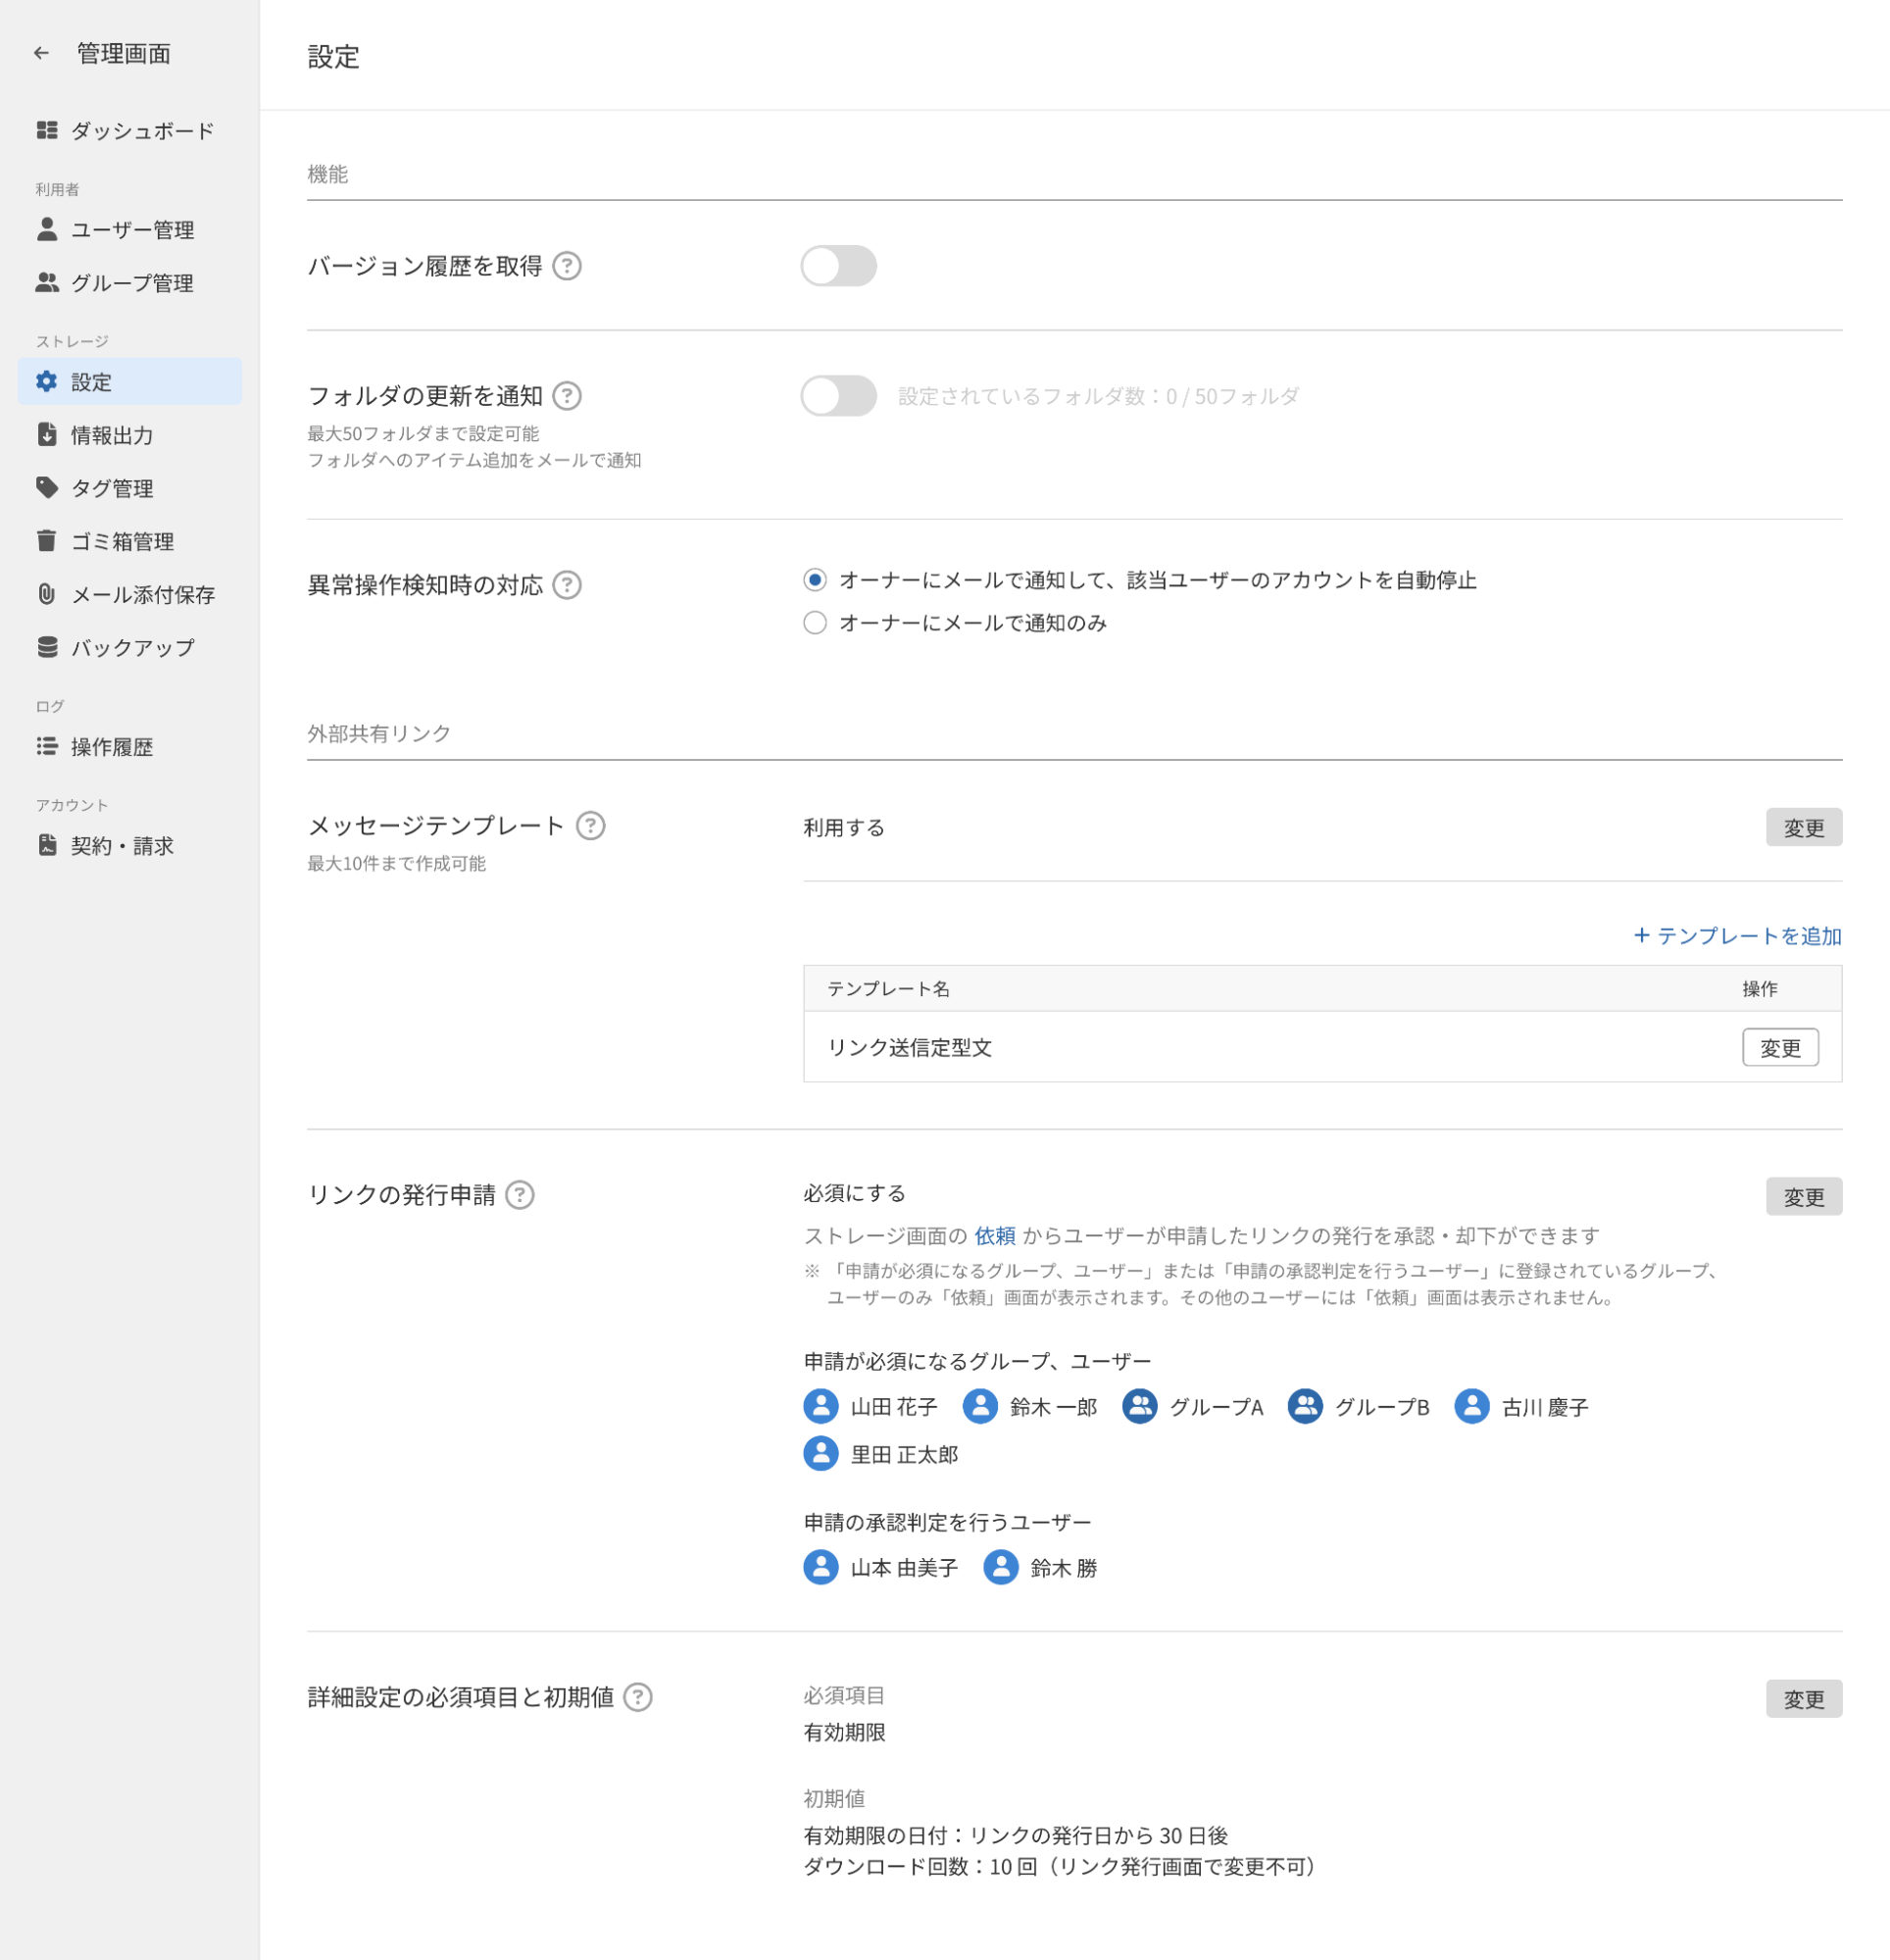This screenshot has height=1960, width=1890.
Task: Click the タグ管理 tag icon
Action: 47,488
